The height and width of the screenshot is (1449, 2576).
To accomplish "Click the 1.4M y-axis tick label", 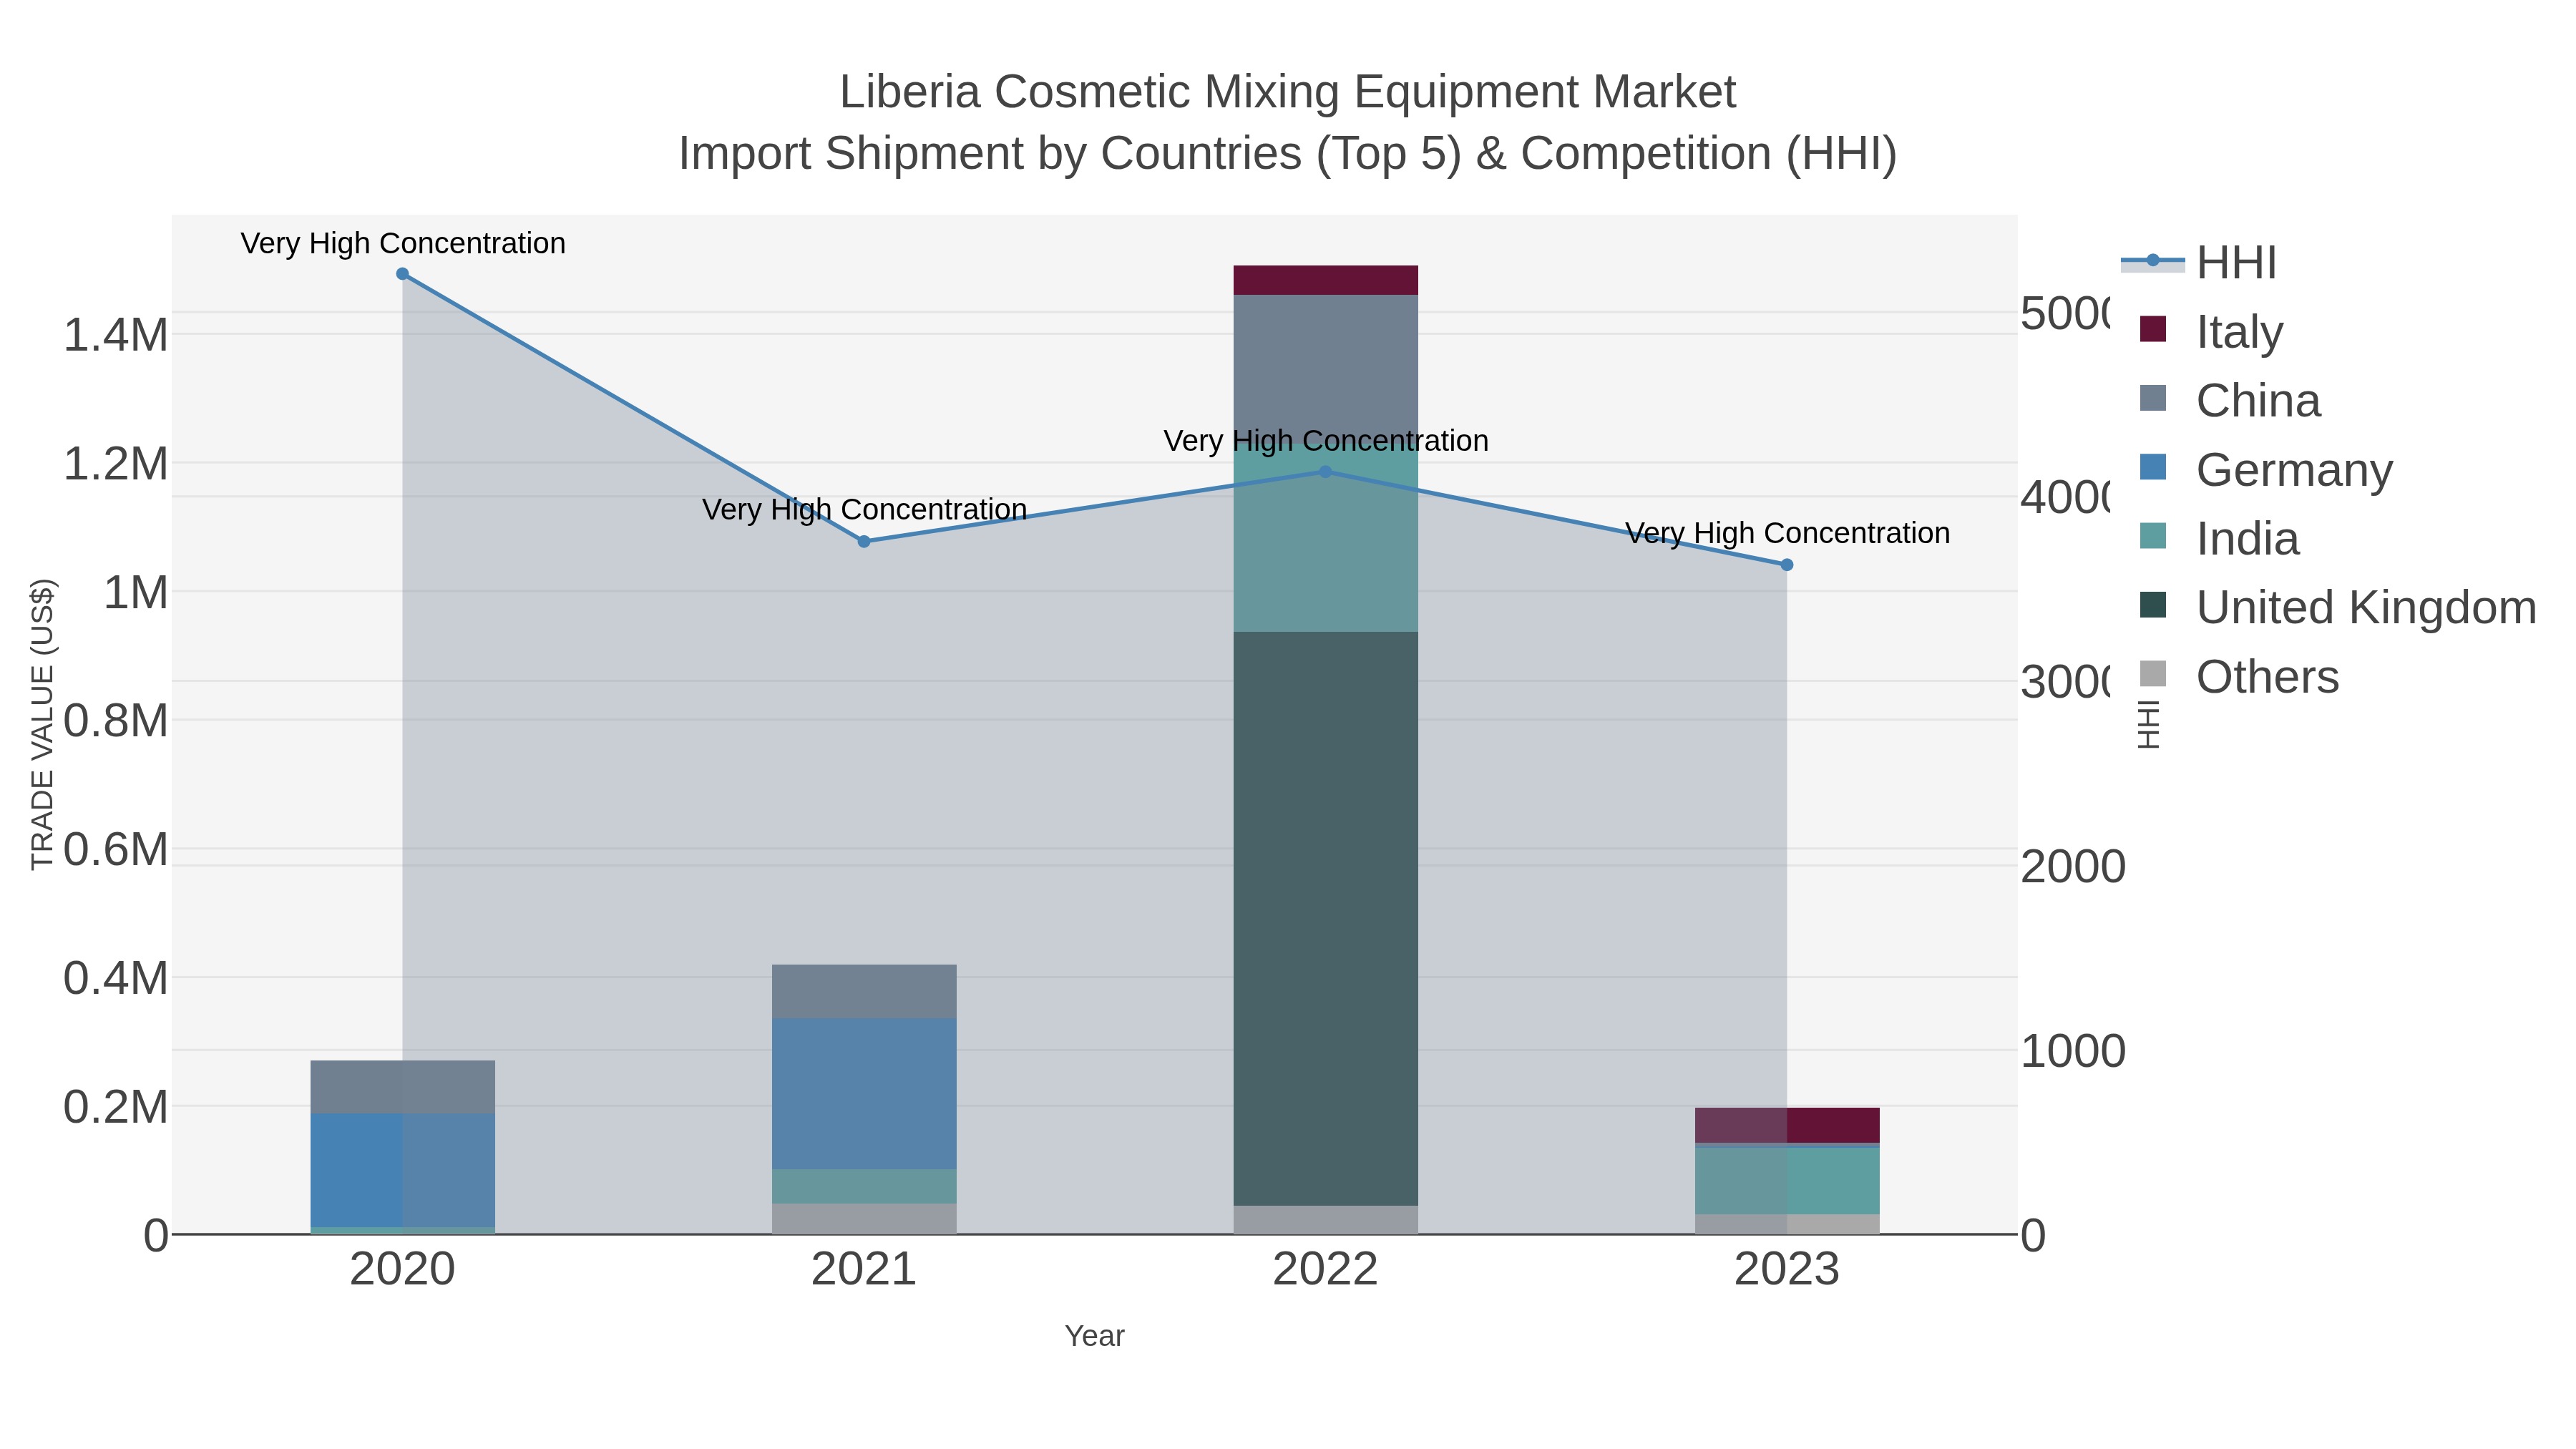I will pyautogui.click(x=116, y=335).
